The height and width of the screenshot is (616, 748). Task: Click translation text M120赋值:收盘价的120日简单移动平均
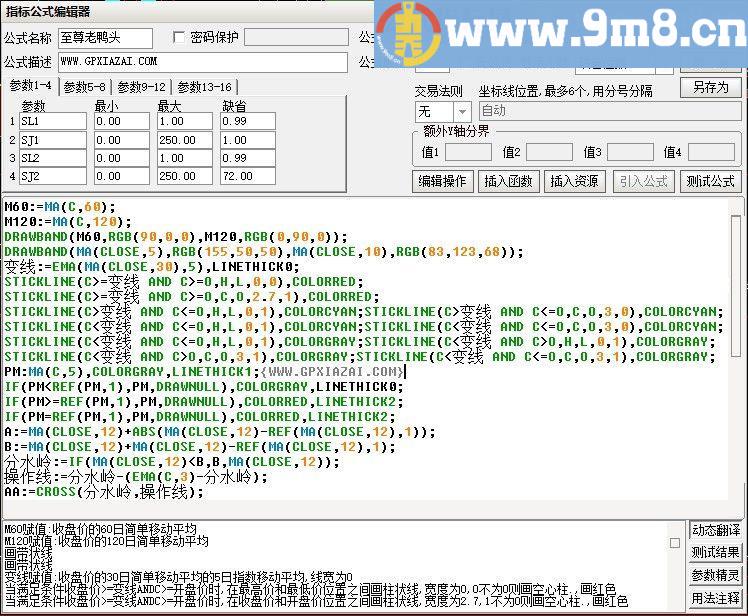[106, 541]
